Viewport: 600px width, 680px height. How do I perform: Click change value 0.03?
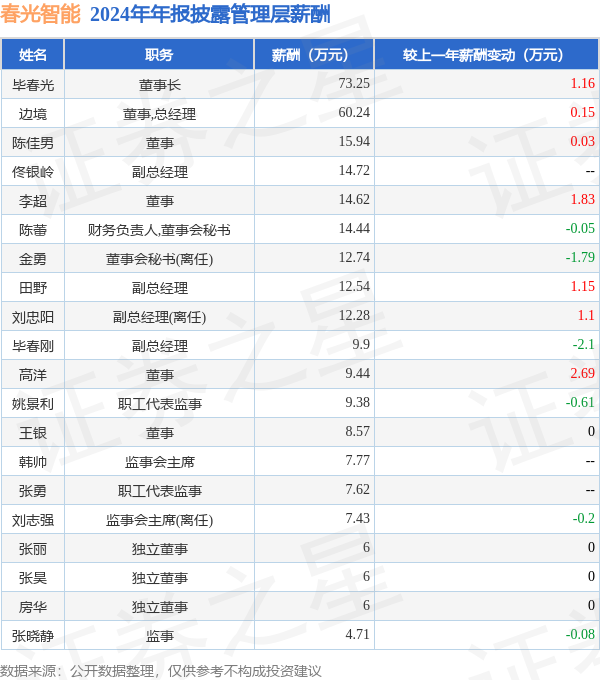click(x=582, y=141)
